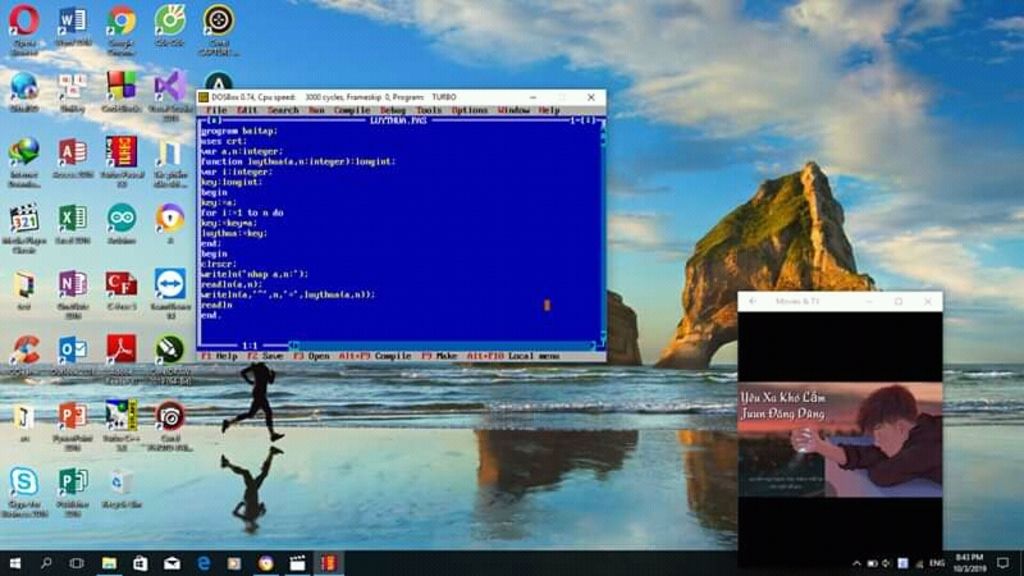Open the notification center icon
The height and width of the screenshot is (576, 1024).
pos(1004,563)
